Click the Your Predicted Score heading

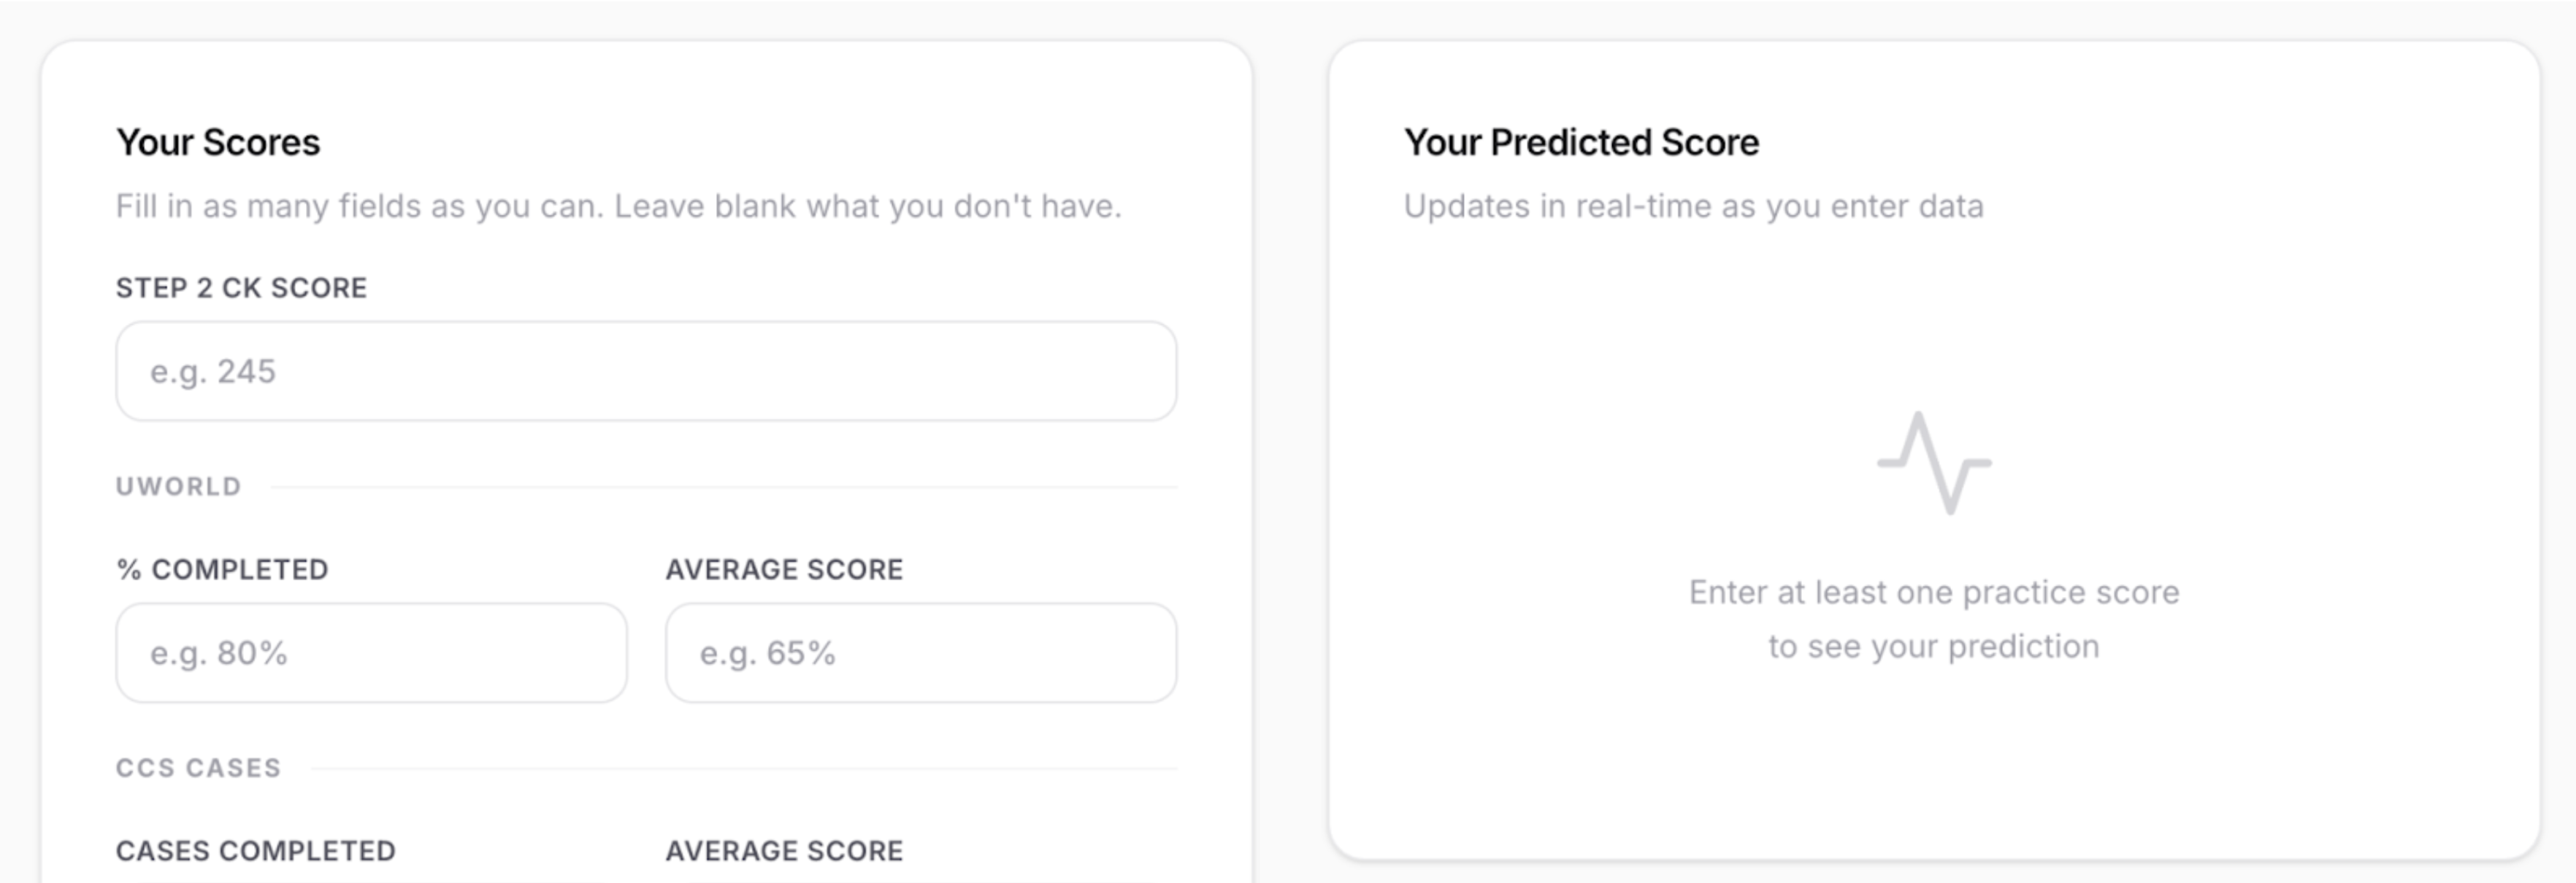[1581, 142]
